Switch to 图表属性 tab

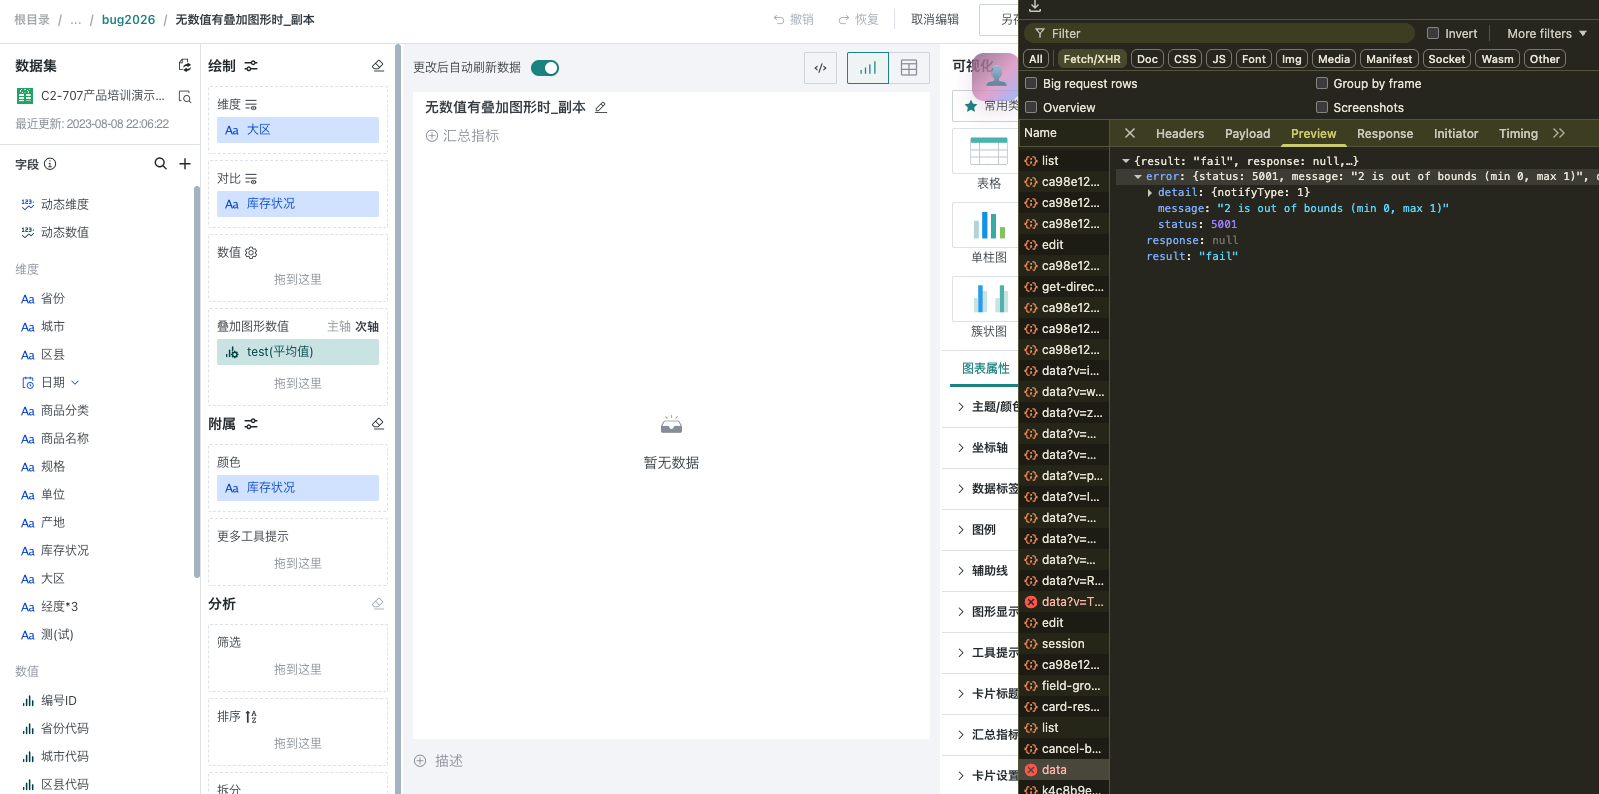[985, 369]
